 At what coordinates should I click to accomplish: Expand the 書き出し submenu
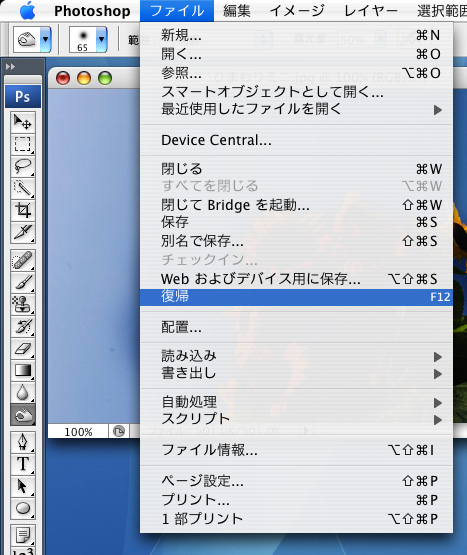click(x=296, y=373)
